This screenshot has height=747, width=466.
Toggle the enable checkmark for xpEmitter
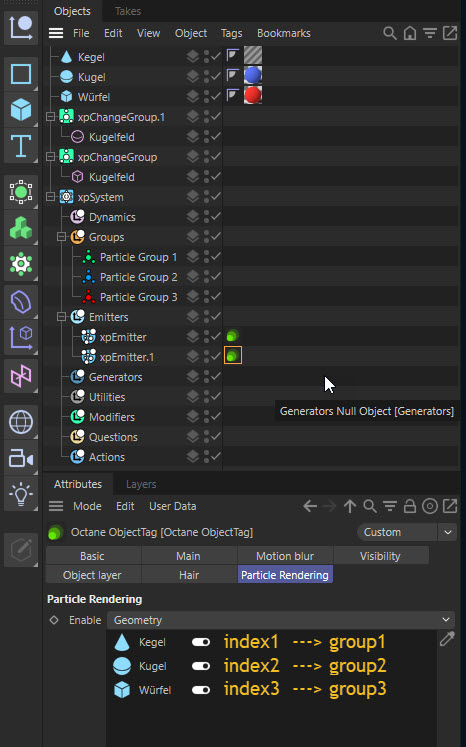point(216,336)
